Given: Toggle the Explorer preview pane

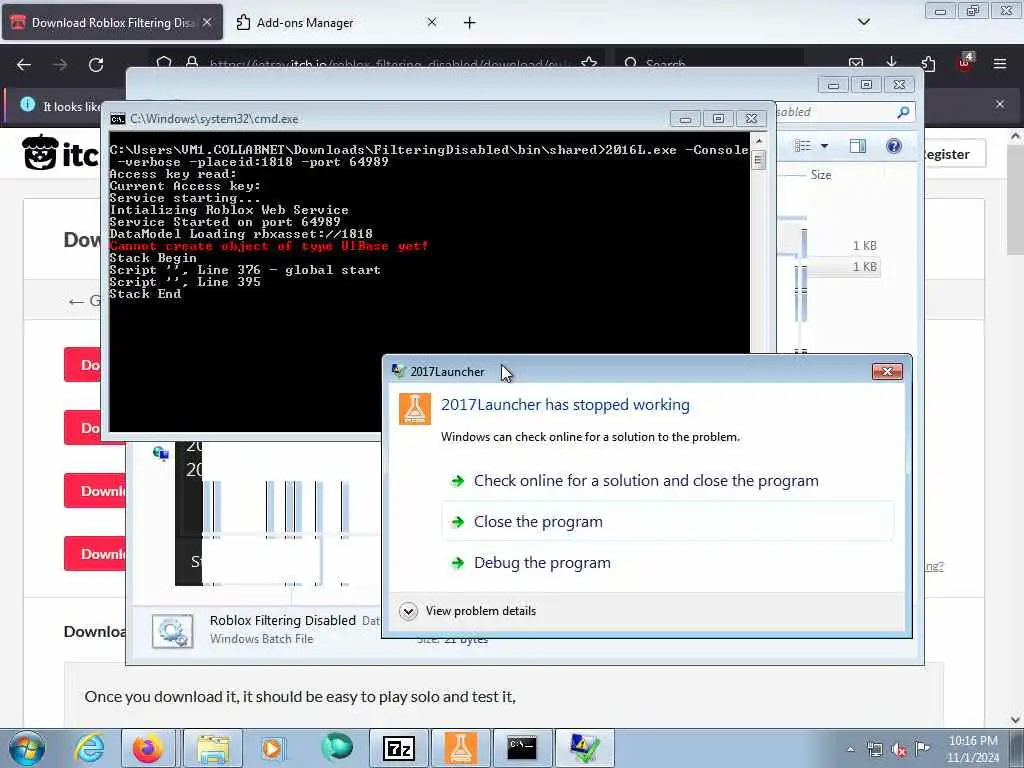Looking at the screenshot, I should (858, 146).
